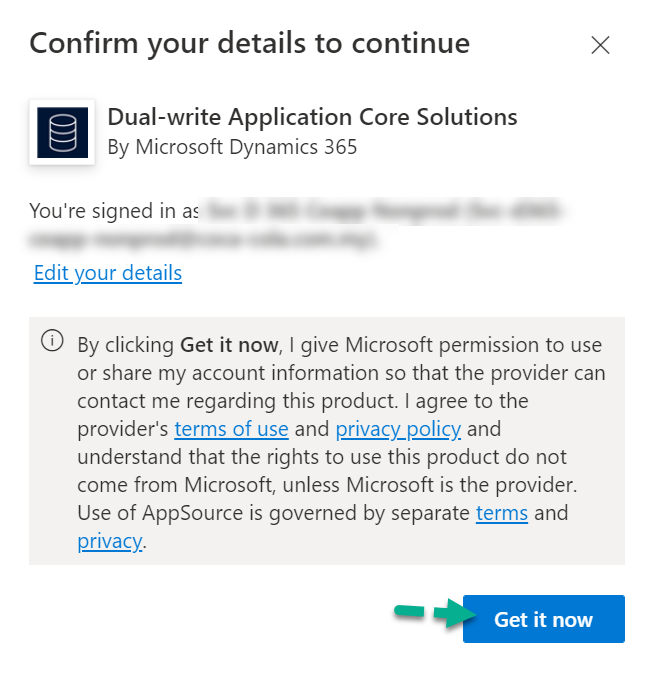This screenshot has height=674, width=660.
Task: Click the blurred email address line
Action: point(200,239)
